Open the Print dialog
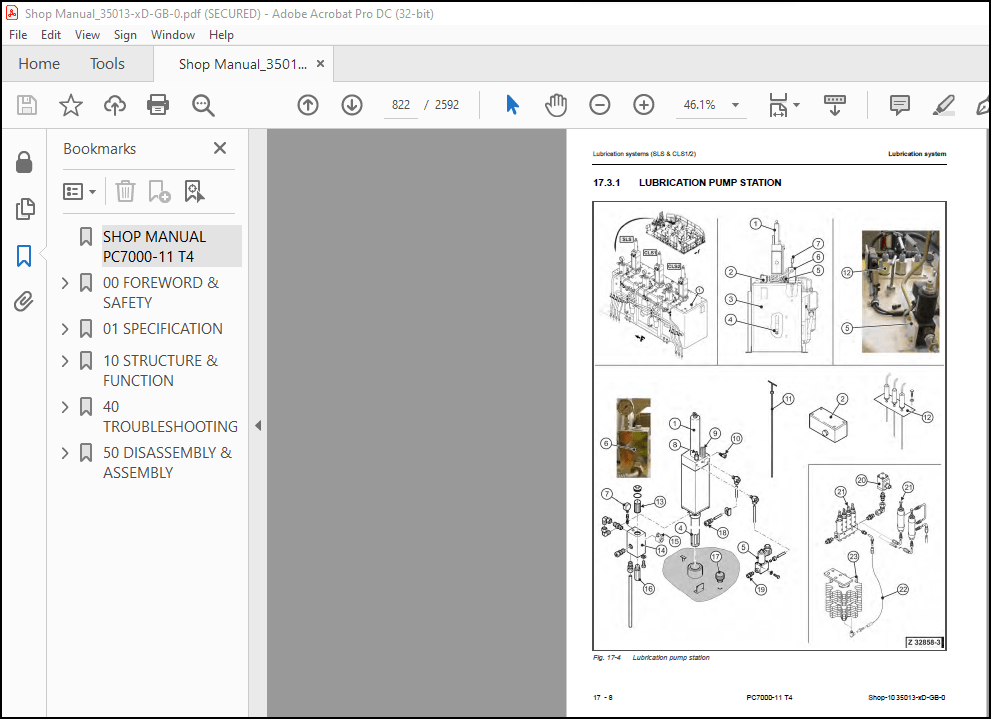Image resolution: width=991 pixels, height=719 pixels. [x=158, y=104]
